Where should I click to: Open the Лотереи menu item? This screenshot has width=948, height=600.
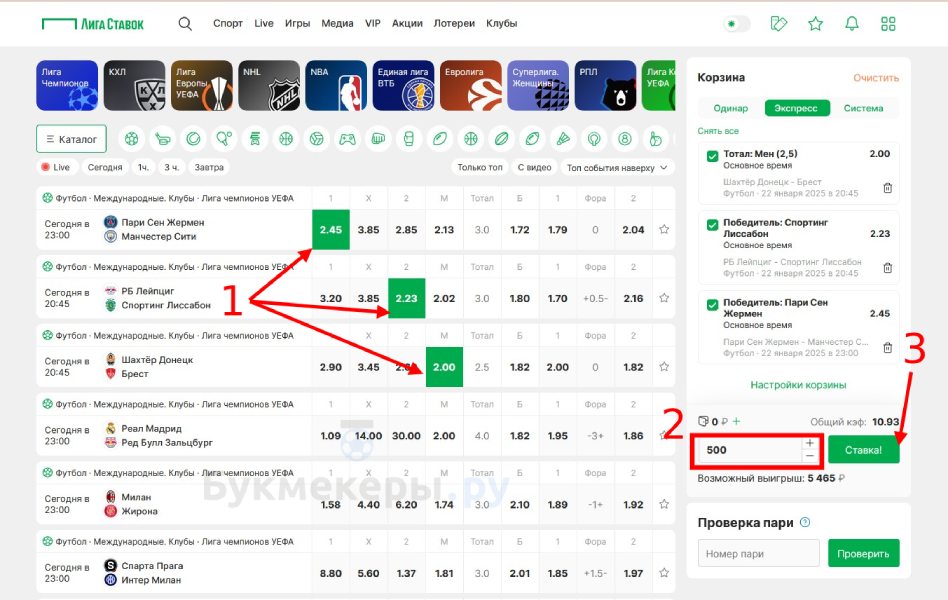click(454, 24)
